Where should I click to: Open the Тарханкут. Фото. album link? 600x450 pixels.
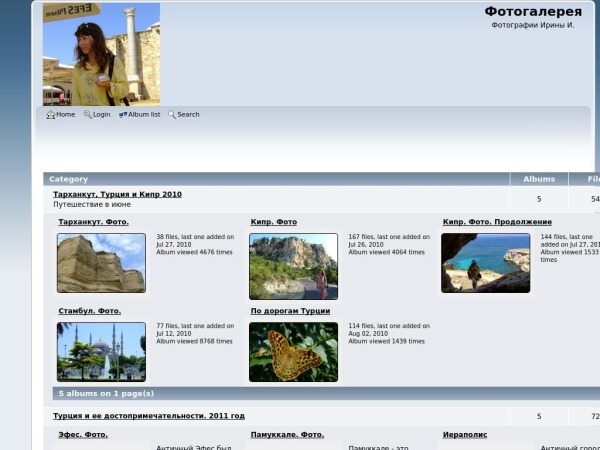click(x=93, y=222)
